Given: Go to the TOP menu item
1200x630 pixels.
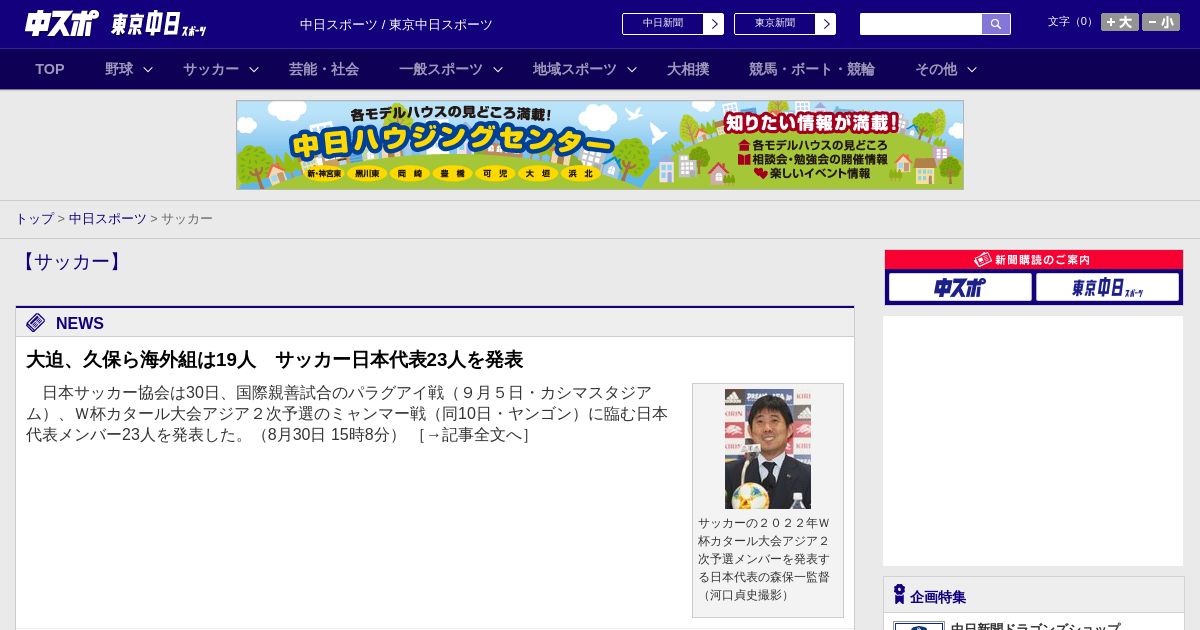Looking at the screenshot, I should point(50,69).
